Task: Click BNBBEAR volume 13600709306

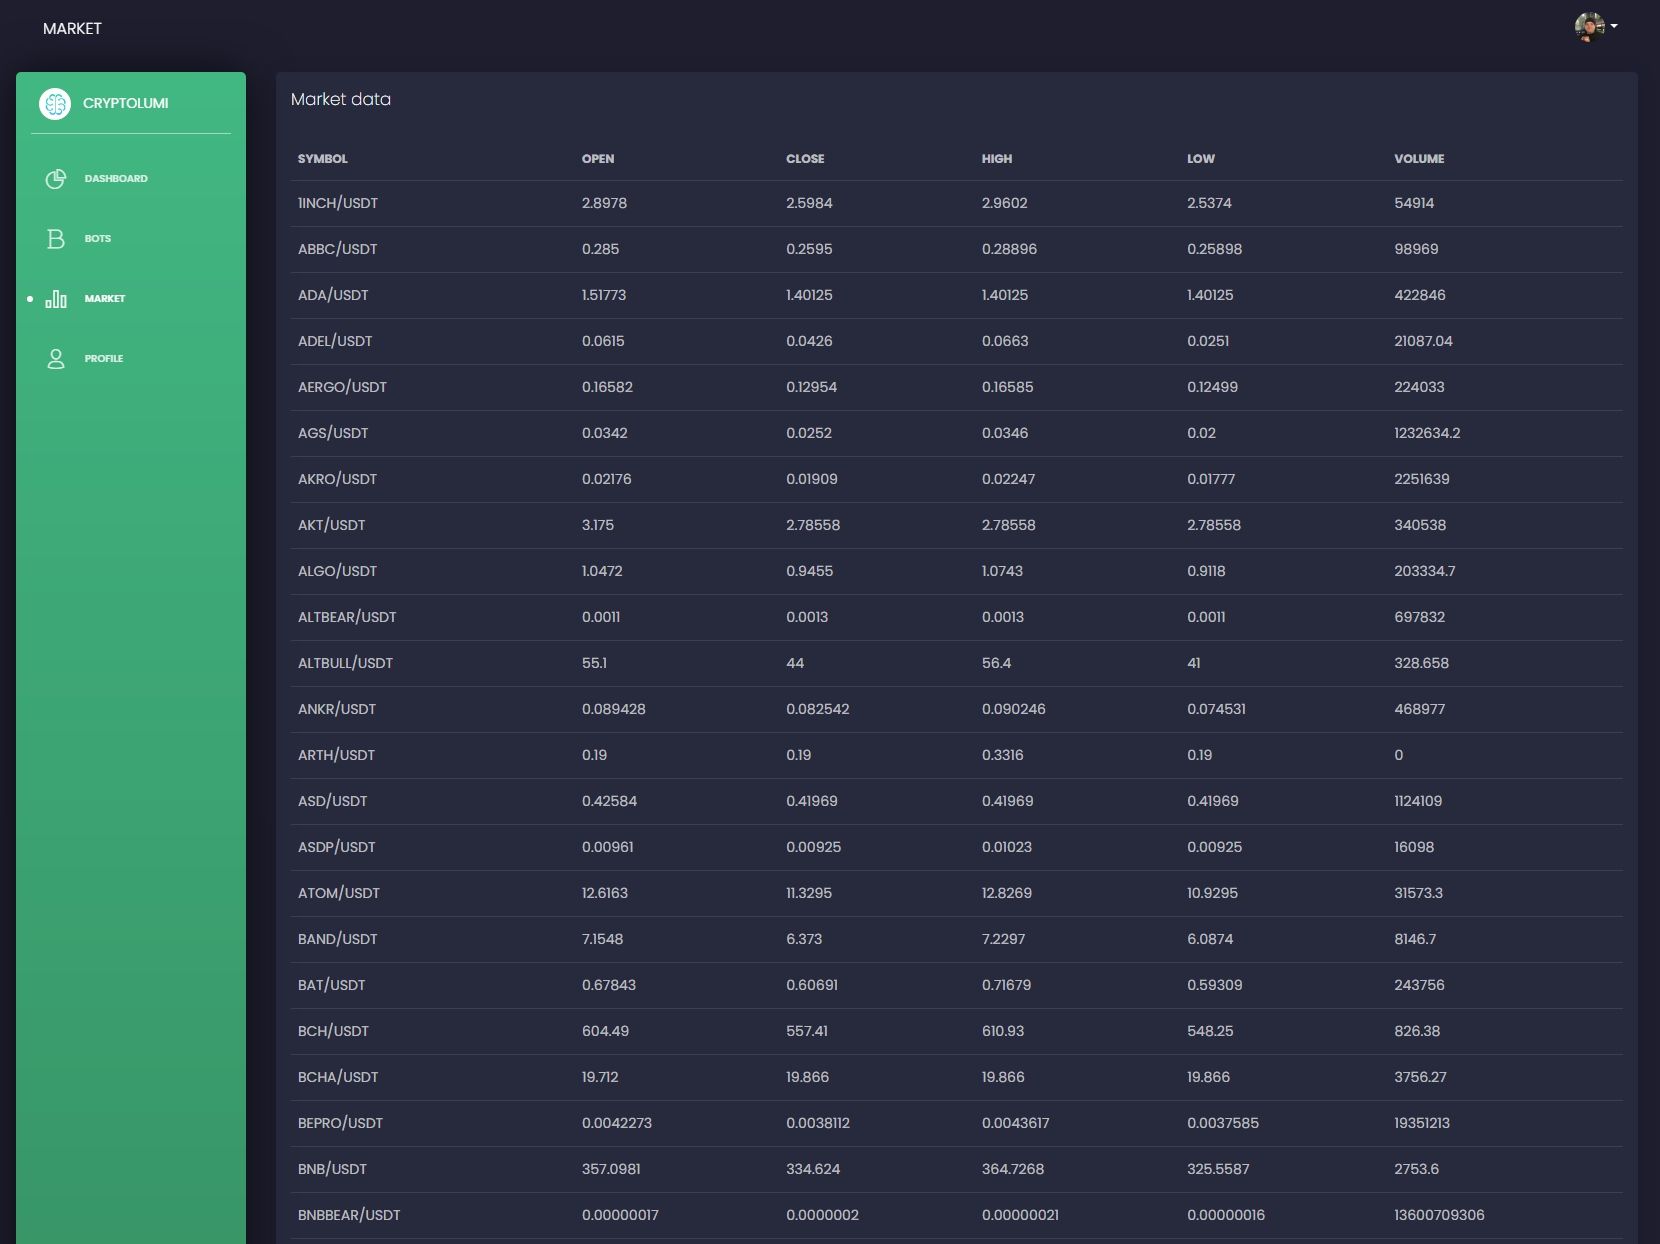Action: 1439,1215
